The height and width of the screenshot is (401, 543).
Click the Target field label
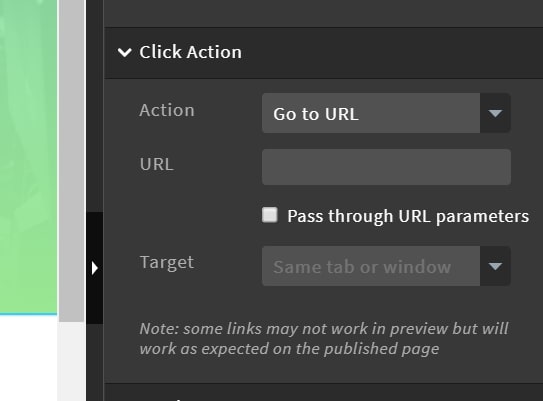pyautogui.click(x=167, y=262)
